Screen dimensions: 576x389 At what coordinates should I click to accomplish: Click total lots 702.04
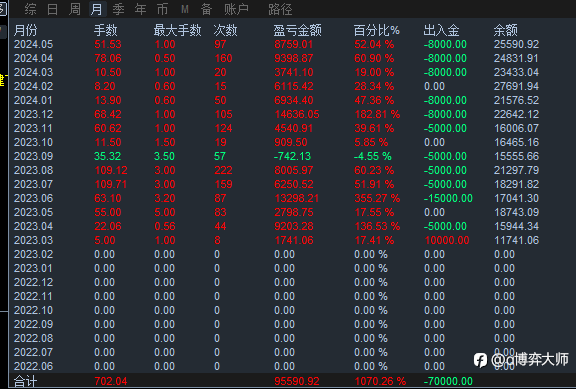pyautogui.click(x=111, y=381)
